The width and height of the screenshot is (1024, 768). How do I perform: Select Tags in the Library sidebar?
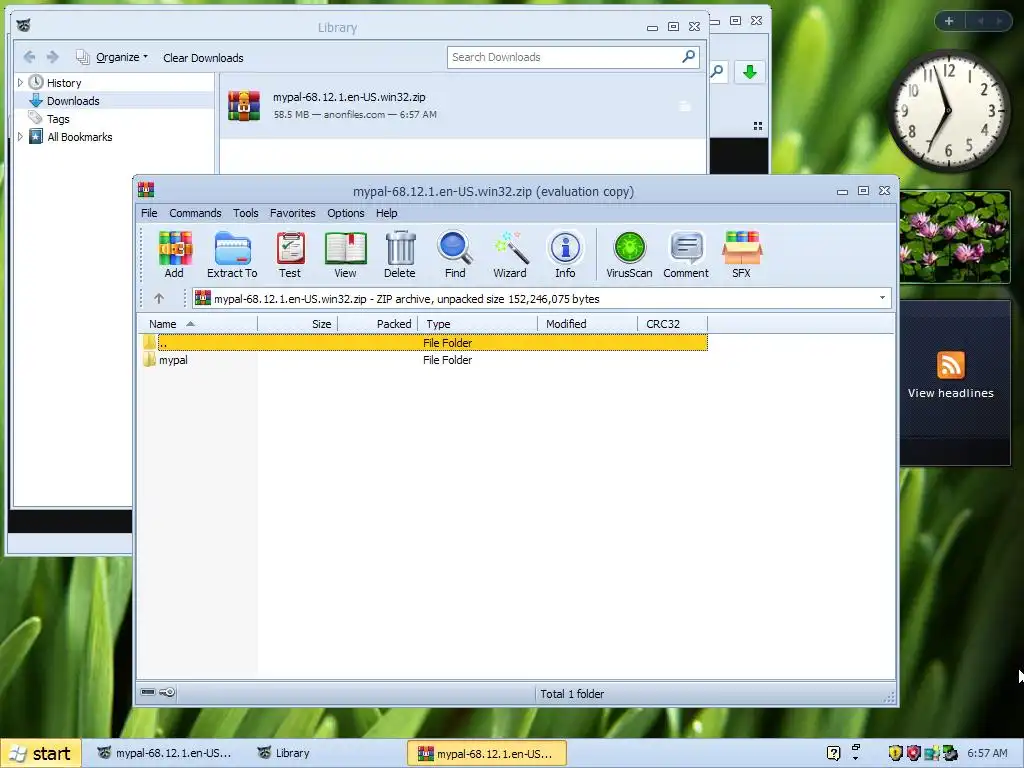[x=58, y=119]
